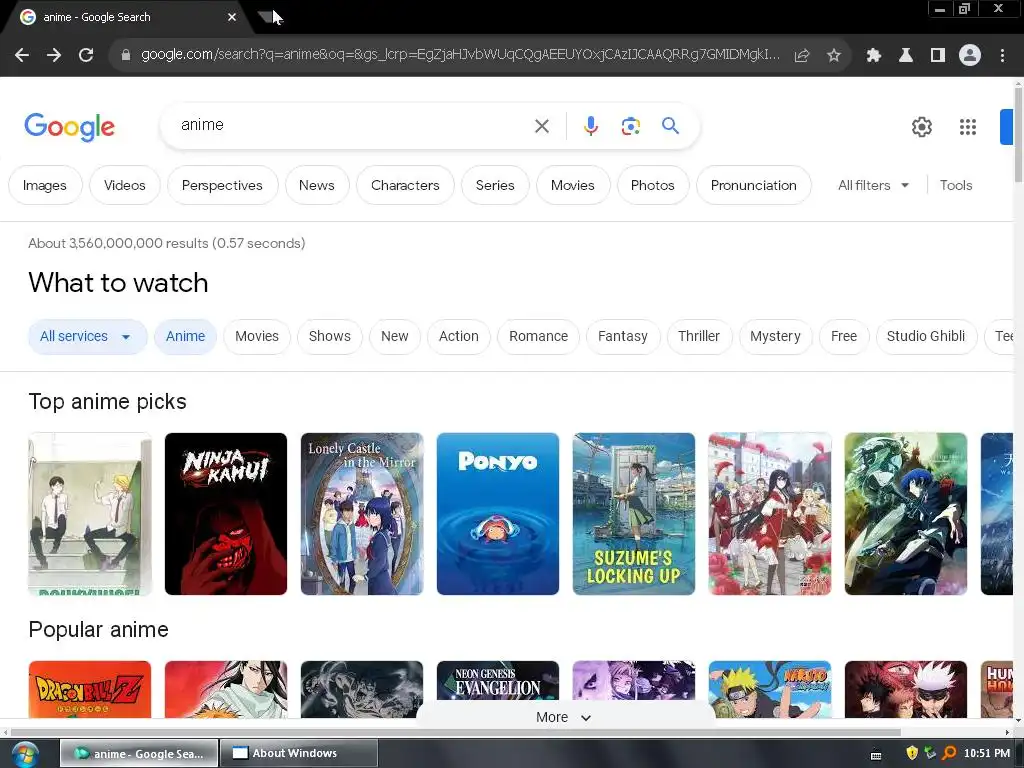Open the security shield tray icon
The height and width of the screenshot is (768, 1024).
(912, 754)
